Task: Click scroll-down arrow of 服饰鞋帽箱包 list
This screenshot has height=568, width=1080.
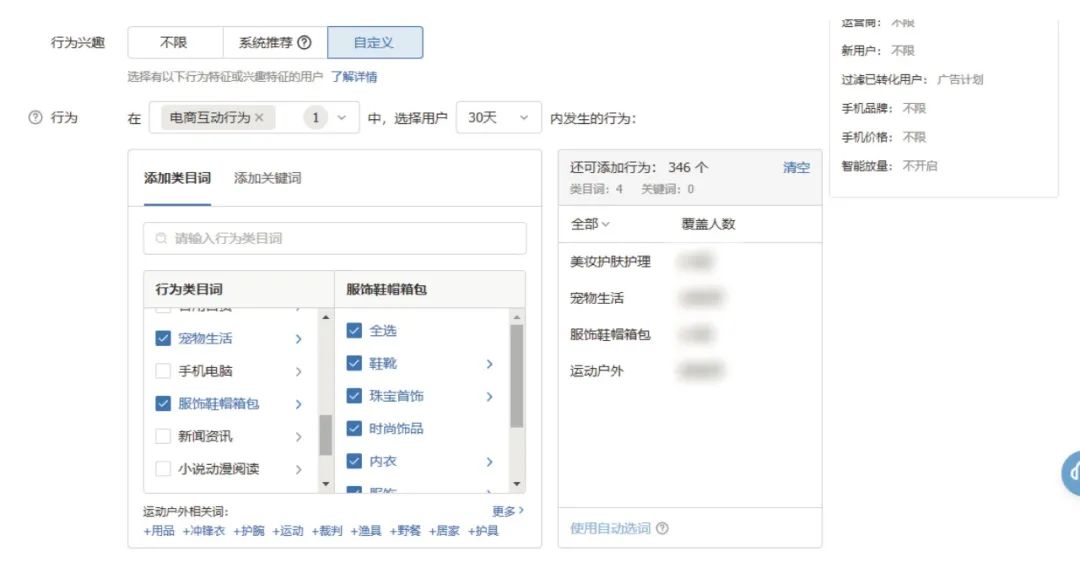Action: [517, 484]
